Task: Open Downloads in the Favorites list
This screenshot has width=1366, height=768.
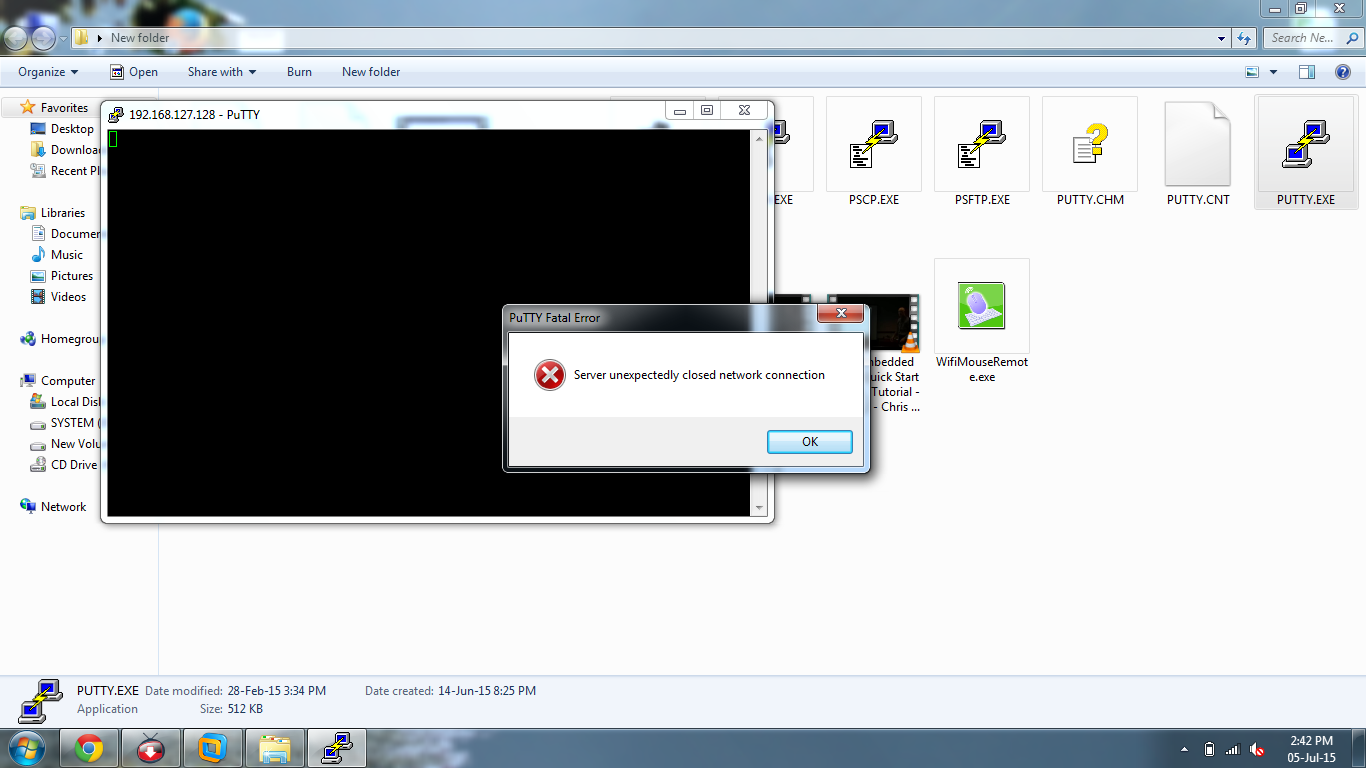Action: tap(66, 150)
